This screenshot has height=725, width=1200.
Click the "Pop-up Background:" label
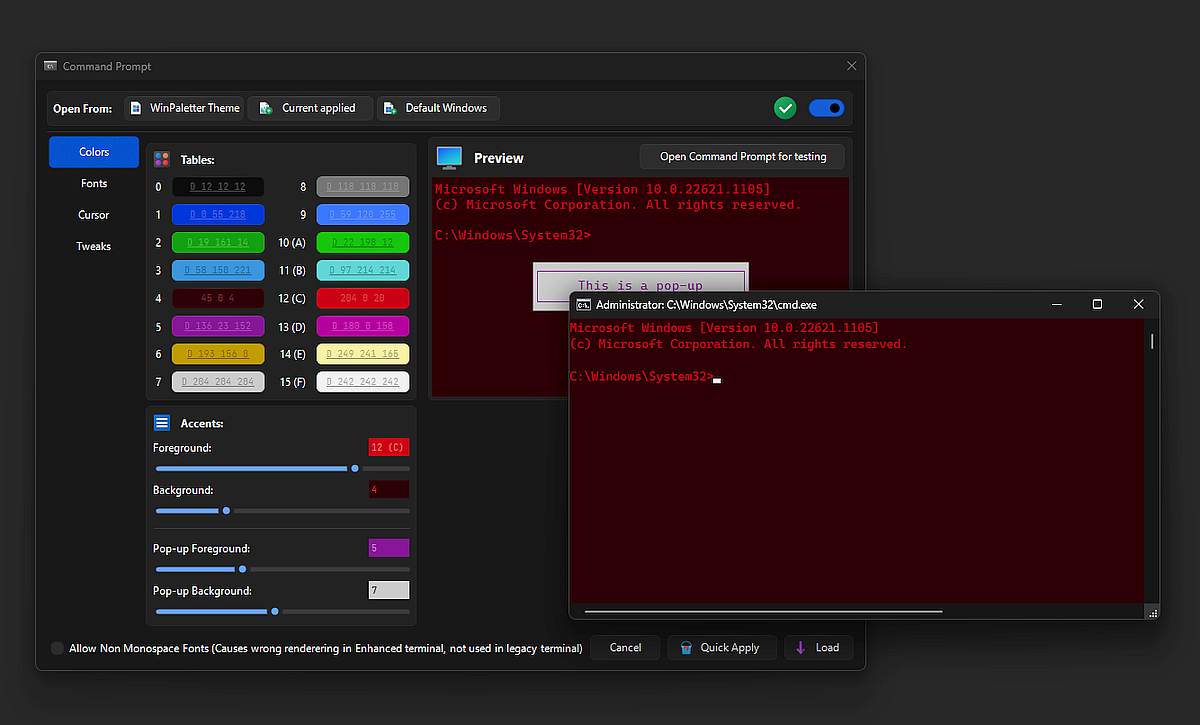click(202, 591)
